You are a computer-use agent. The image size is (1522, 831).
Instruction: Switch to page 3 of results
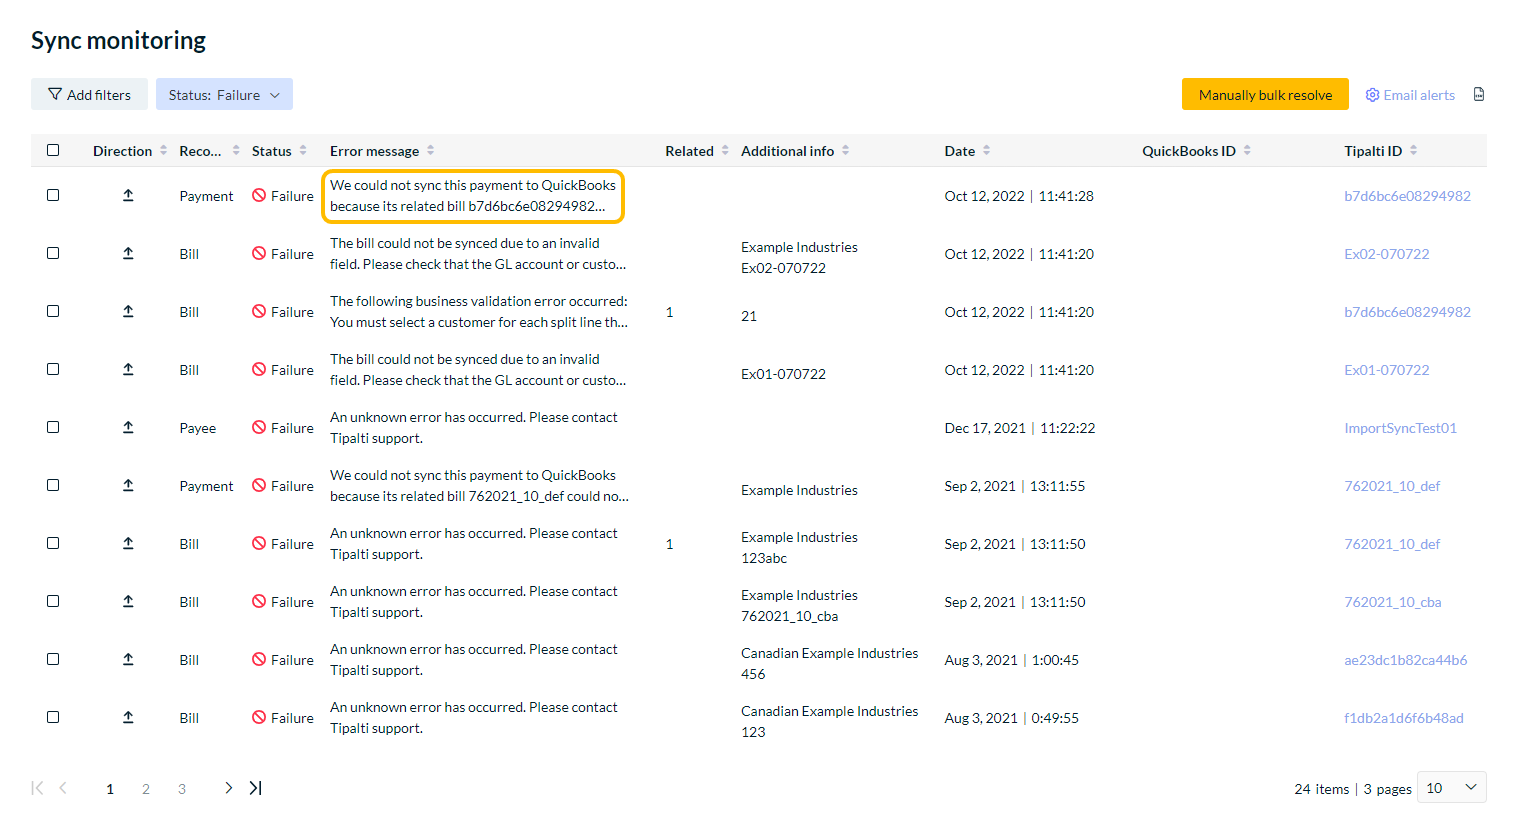[182, 789]
